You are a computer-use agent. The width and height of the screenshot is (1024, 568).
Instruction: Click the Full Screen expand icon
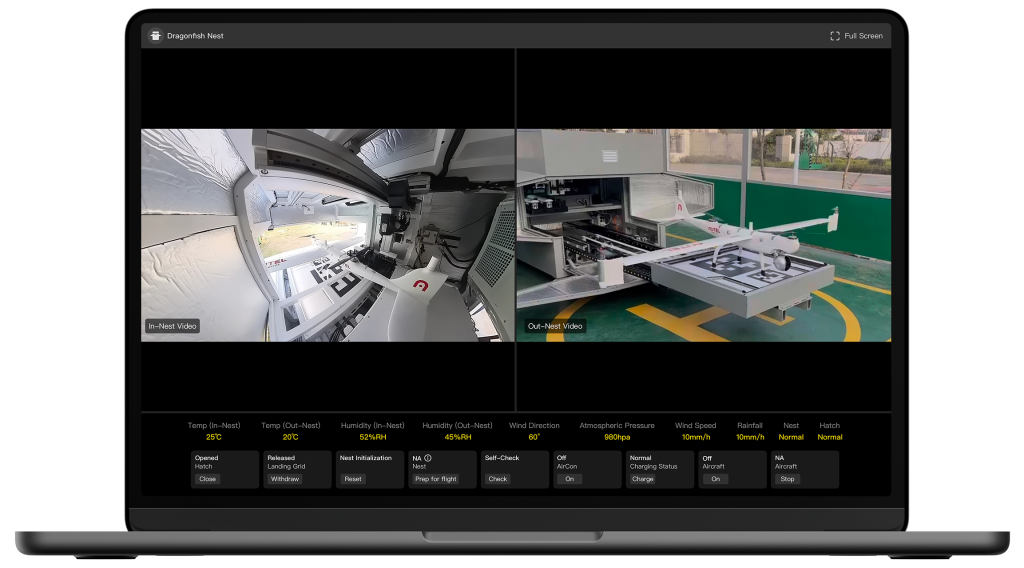tap(835, 36)
